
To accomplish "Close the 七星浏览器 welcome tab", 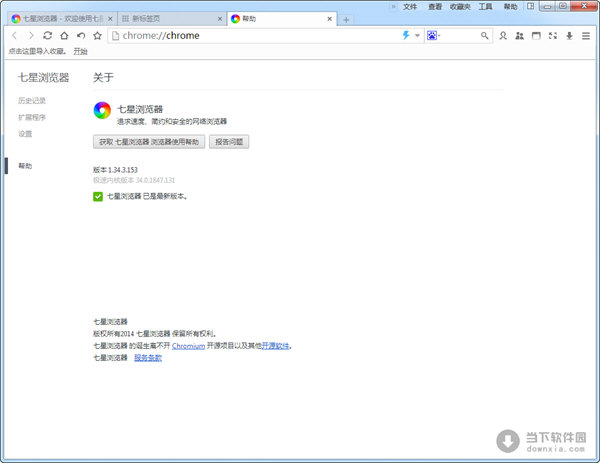I will pyautogui.click(x=110, y=18).
